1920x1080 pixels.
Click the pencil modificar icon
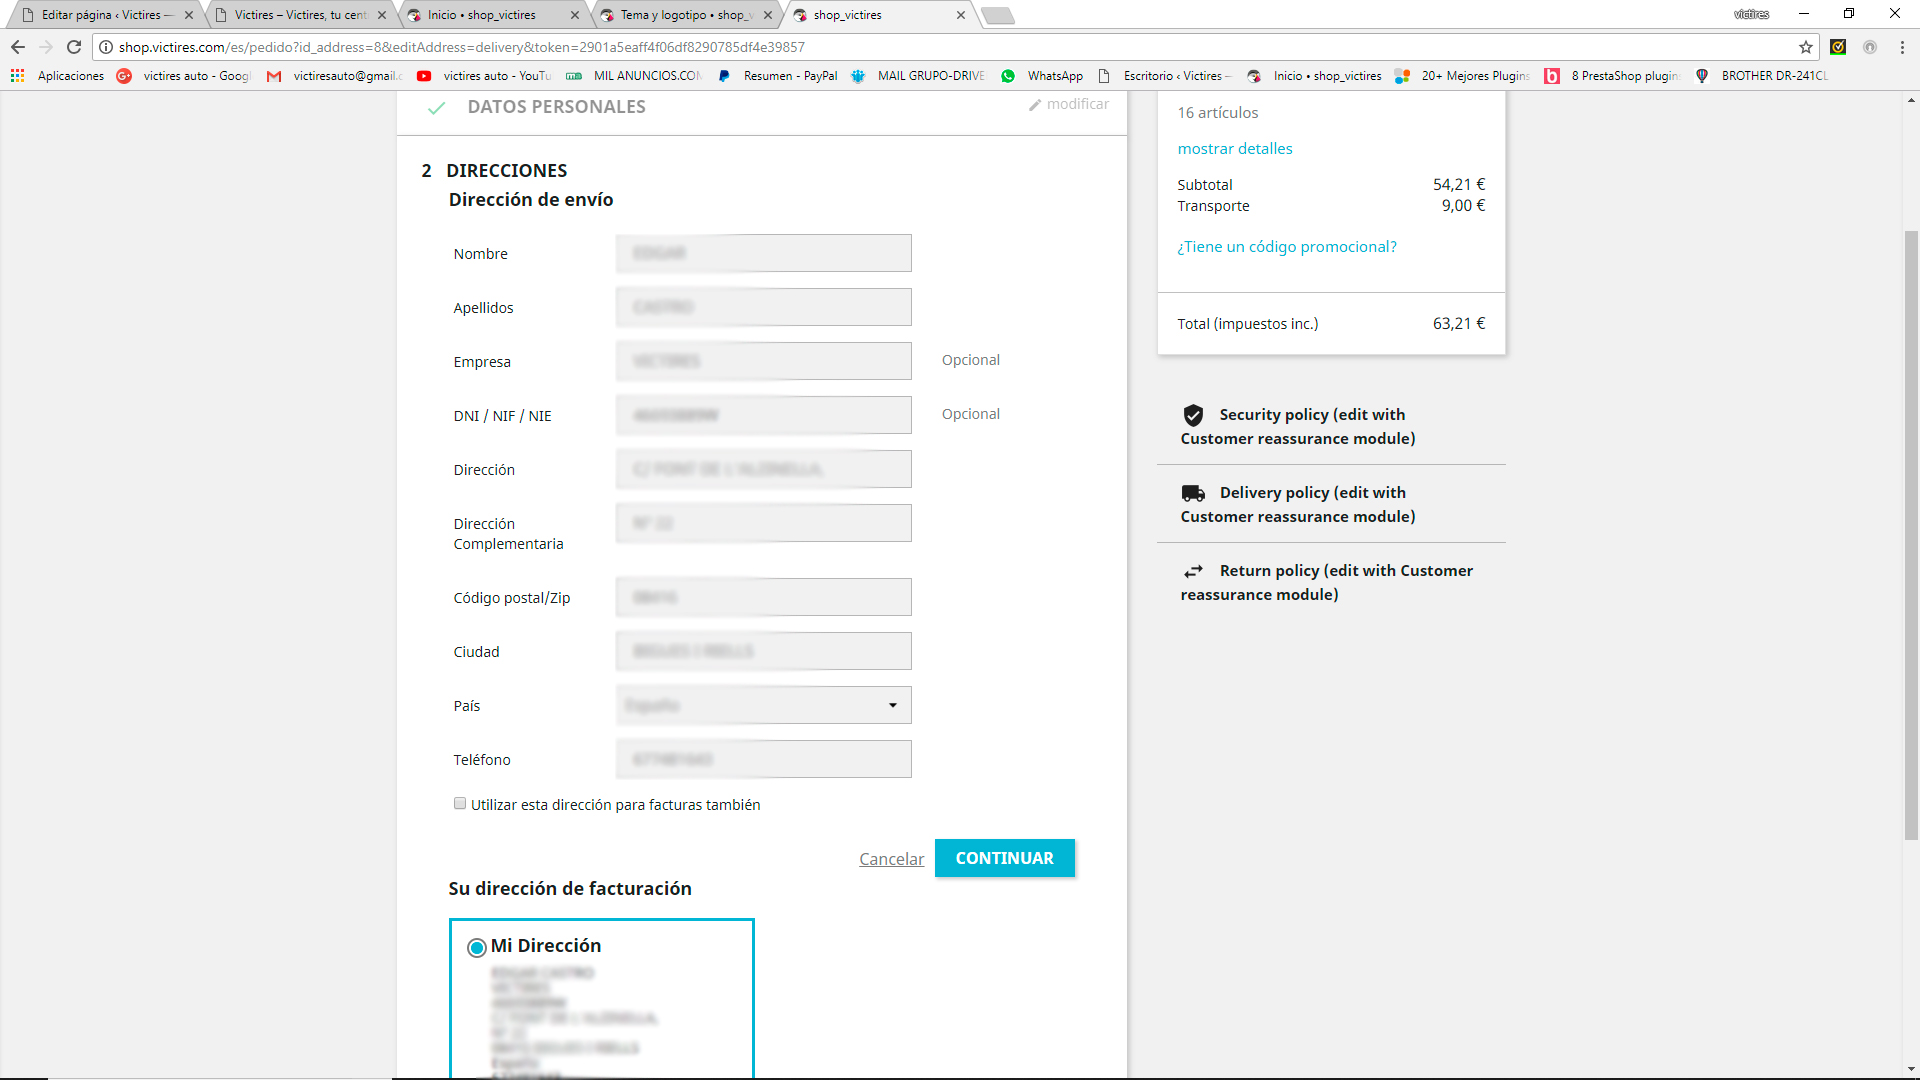point(1035,105)
